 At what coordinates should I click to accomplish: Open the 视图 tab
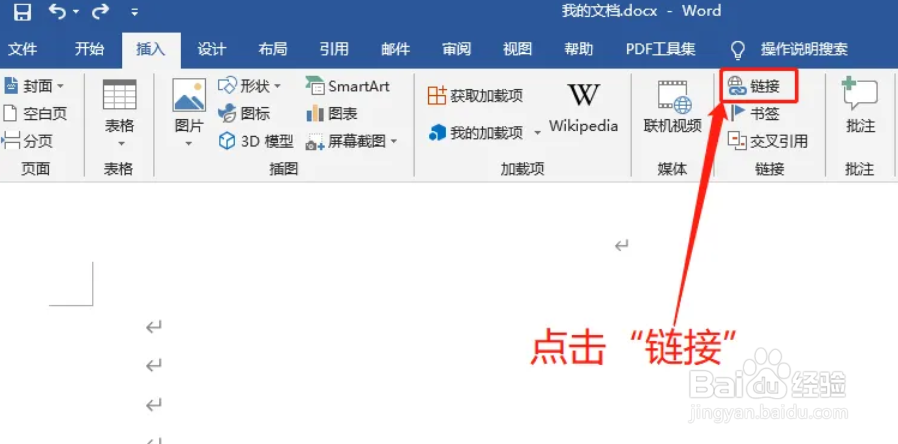tap(518, 49)
